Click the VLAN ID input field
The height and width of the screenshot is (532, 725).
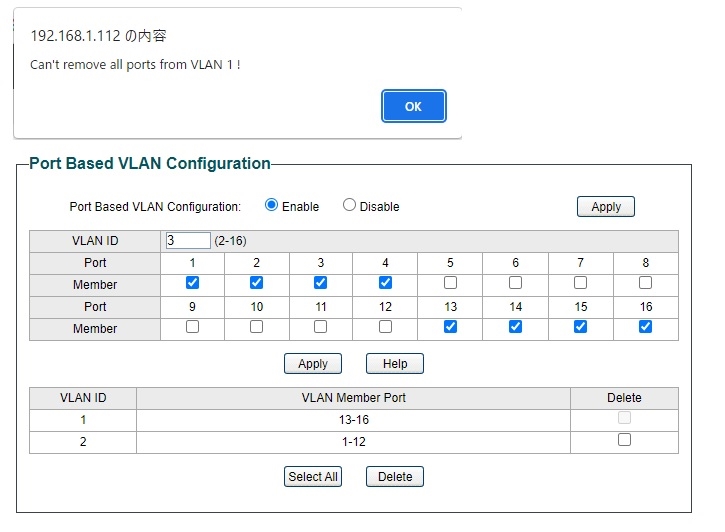click(x=188, y=241)
